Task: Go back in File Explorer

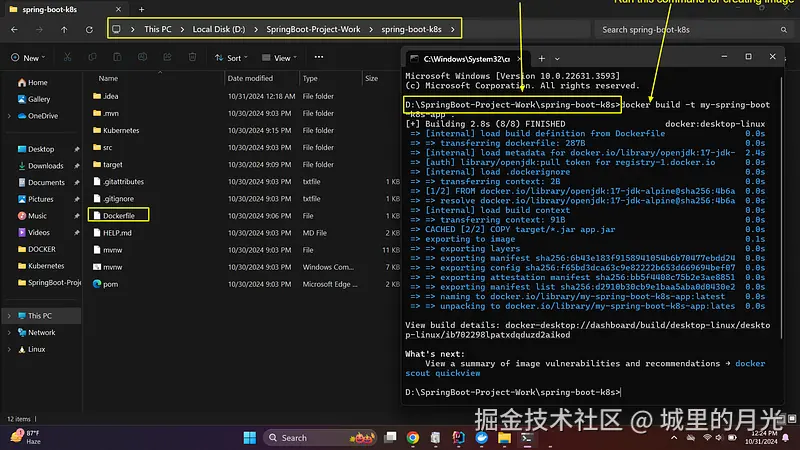Action: (x=14, y=30)
